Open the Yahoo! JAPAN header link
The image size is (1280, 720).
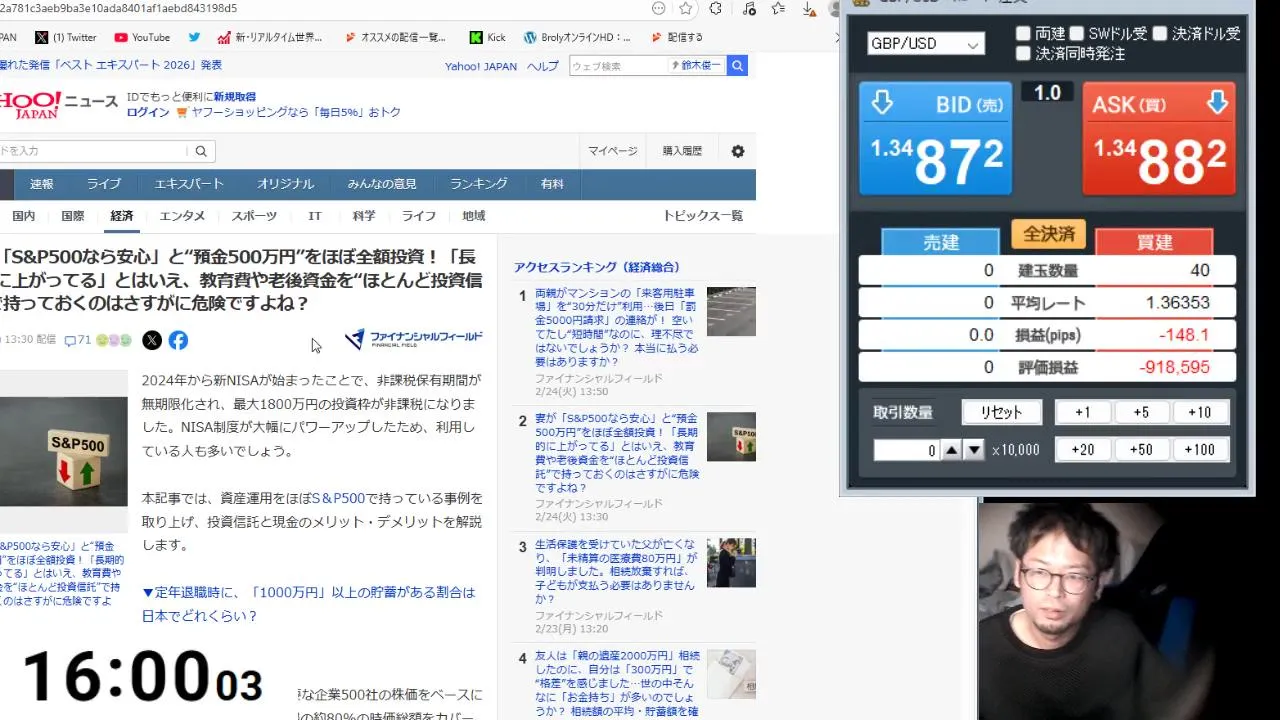481,66
